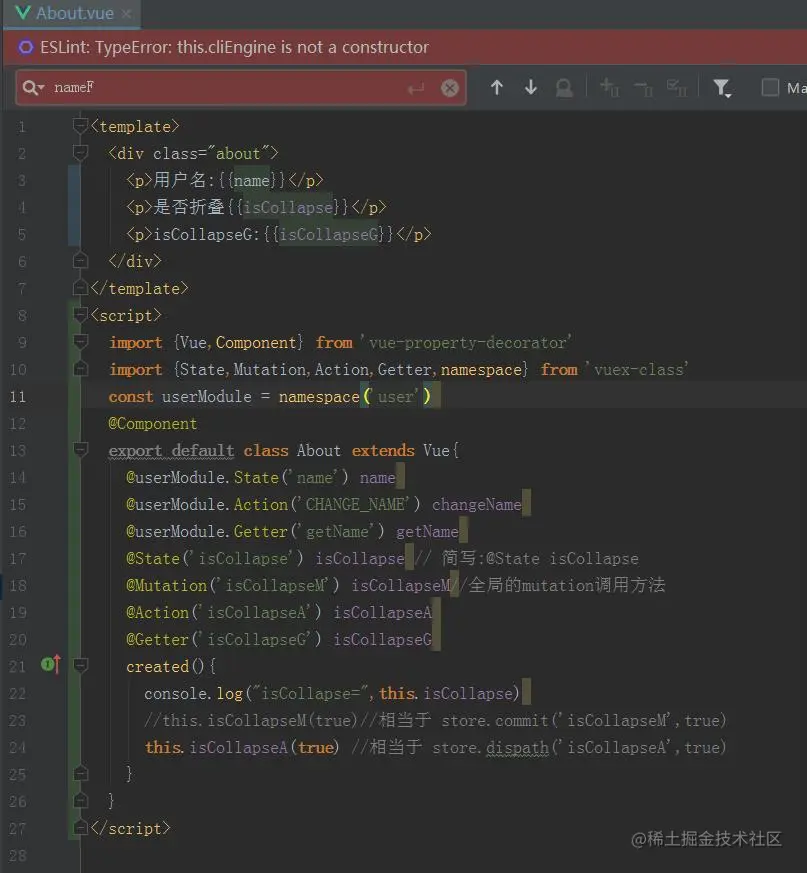Click getName property on line 16
This screenshot has height=873, width=807.
427,532
